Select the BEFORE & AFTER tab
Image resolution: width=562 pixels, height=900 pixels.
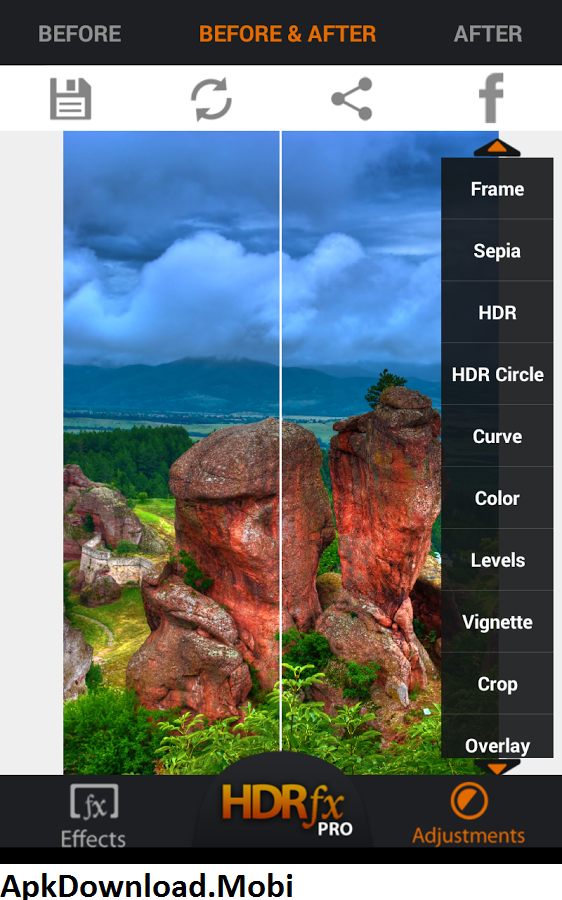tap(288, 34)
